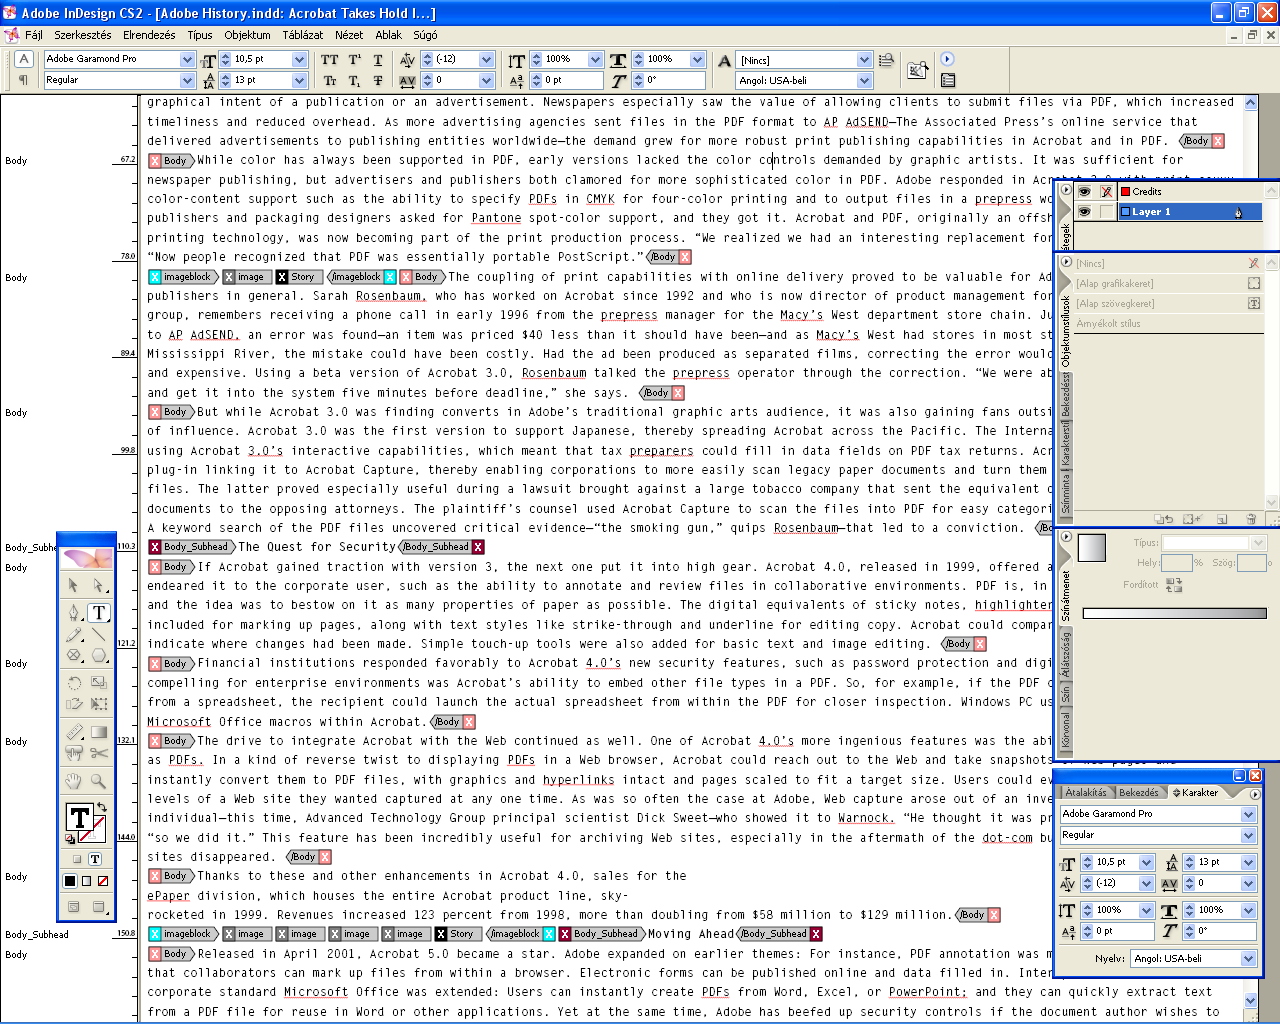
Task: Toggle formatting affects text (T) in toolbox
Action: point(95,859)
